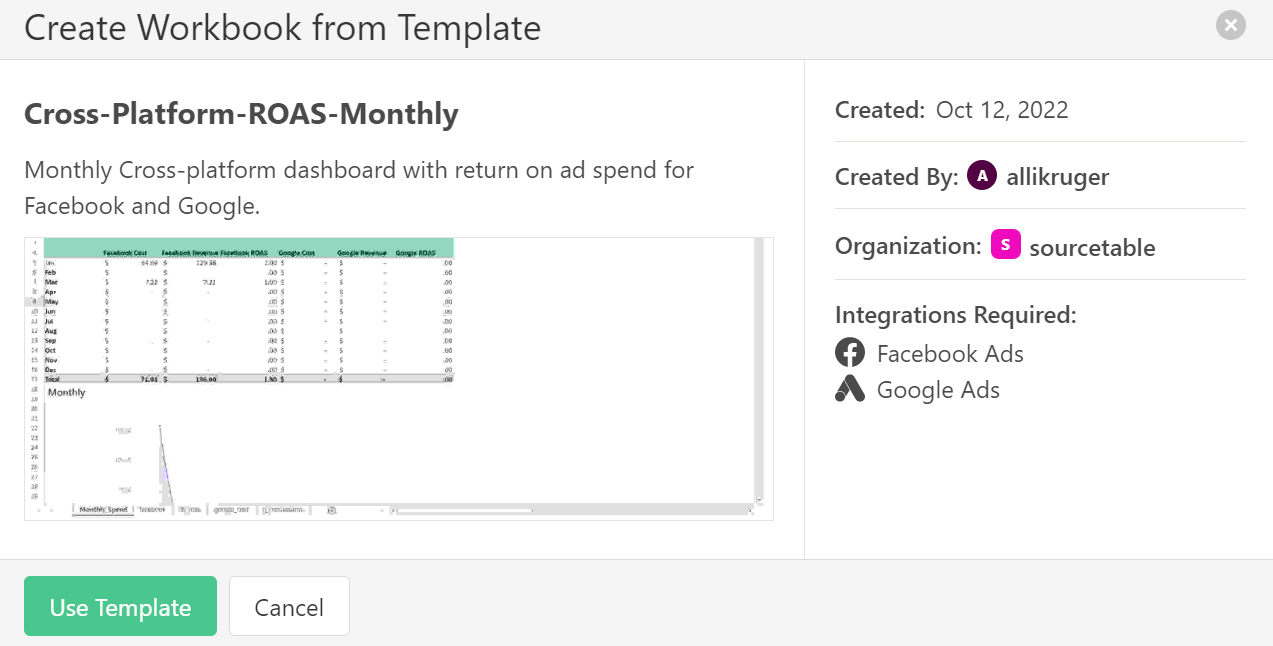Image resolution: width=1273 pixels, height=646 pixels.
Task: Click the Google Ads logo icon
Action: tap(850, 389)
